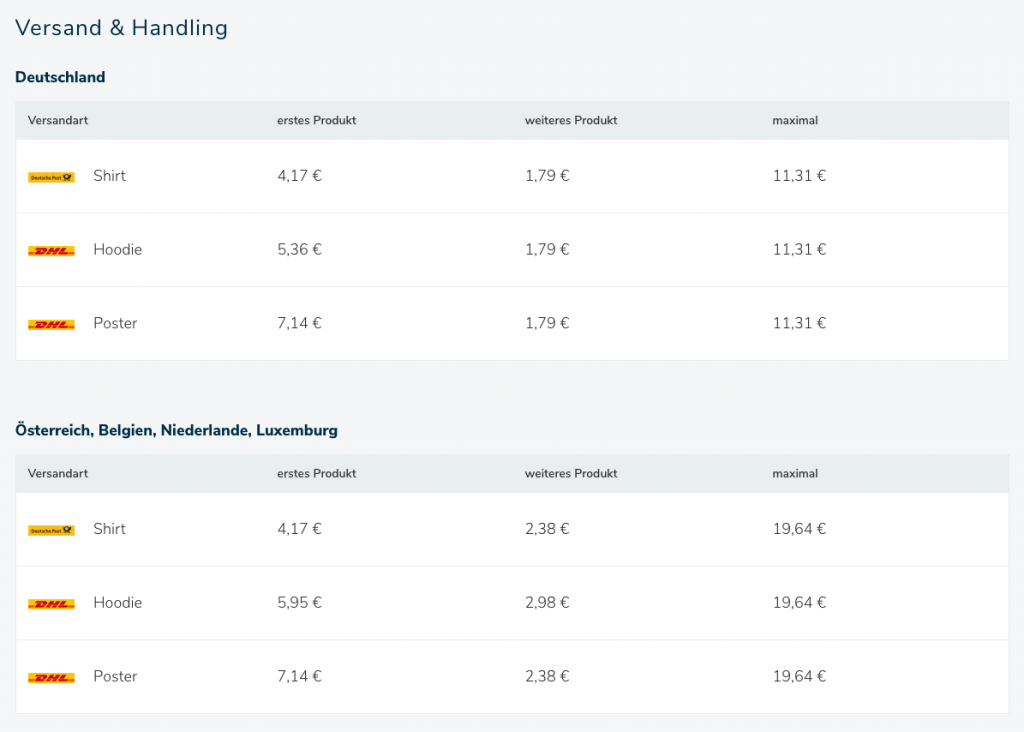Select the Deutschland section title
This screenshot has height=732, width=1024.
point(60,77)
